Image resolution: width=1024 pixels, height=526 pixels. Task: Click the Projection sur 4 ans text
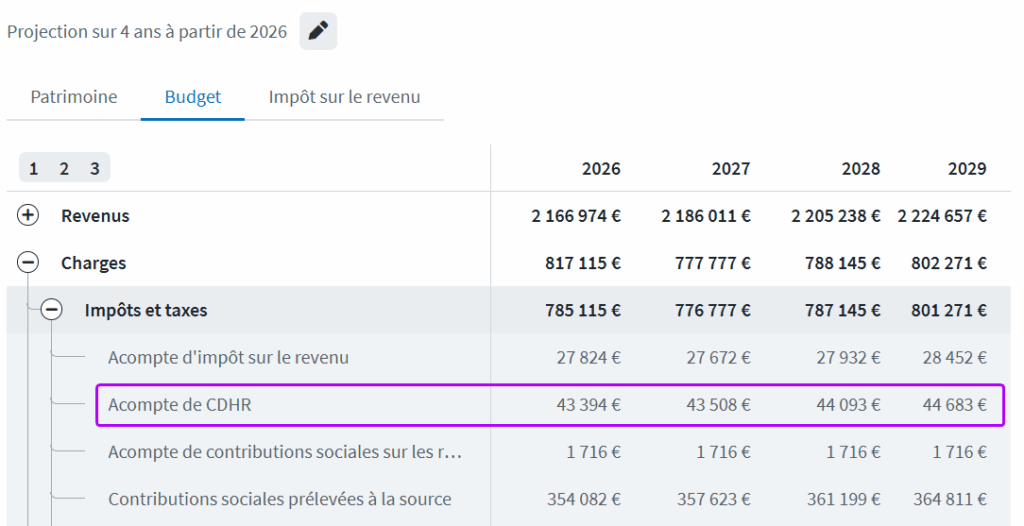pos(147,31)
